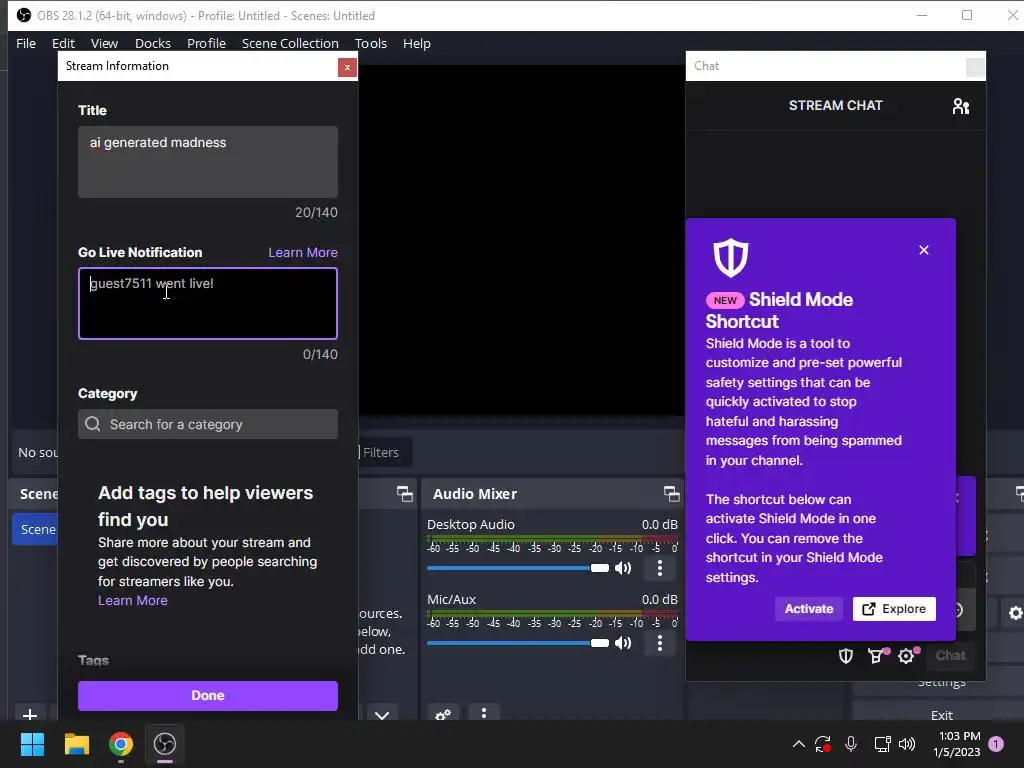1024x768 pixels.
Task: Open Mic/Aux three-dot options
Action: pos(660,643)
